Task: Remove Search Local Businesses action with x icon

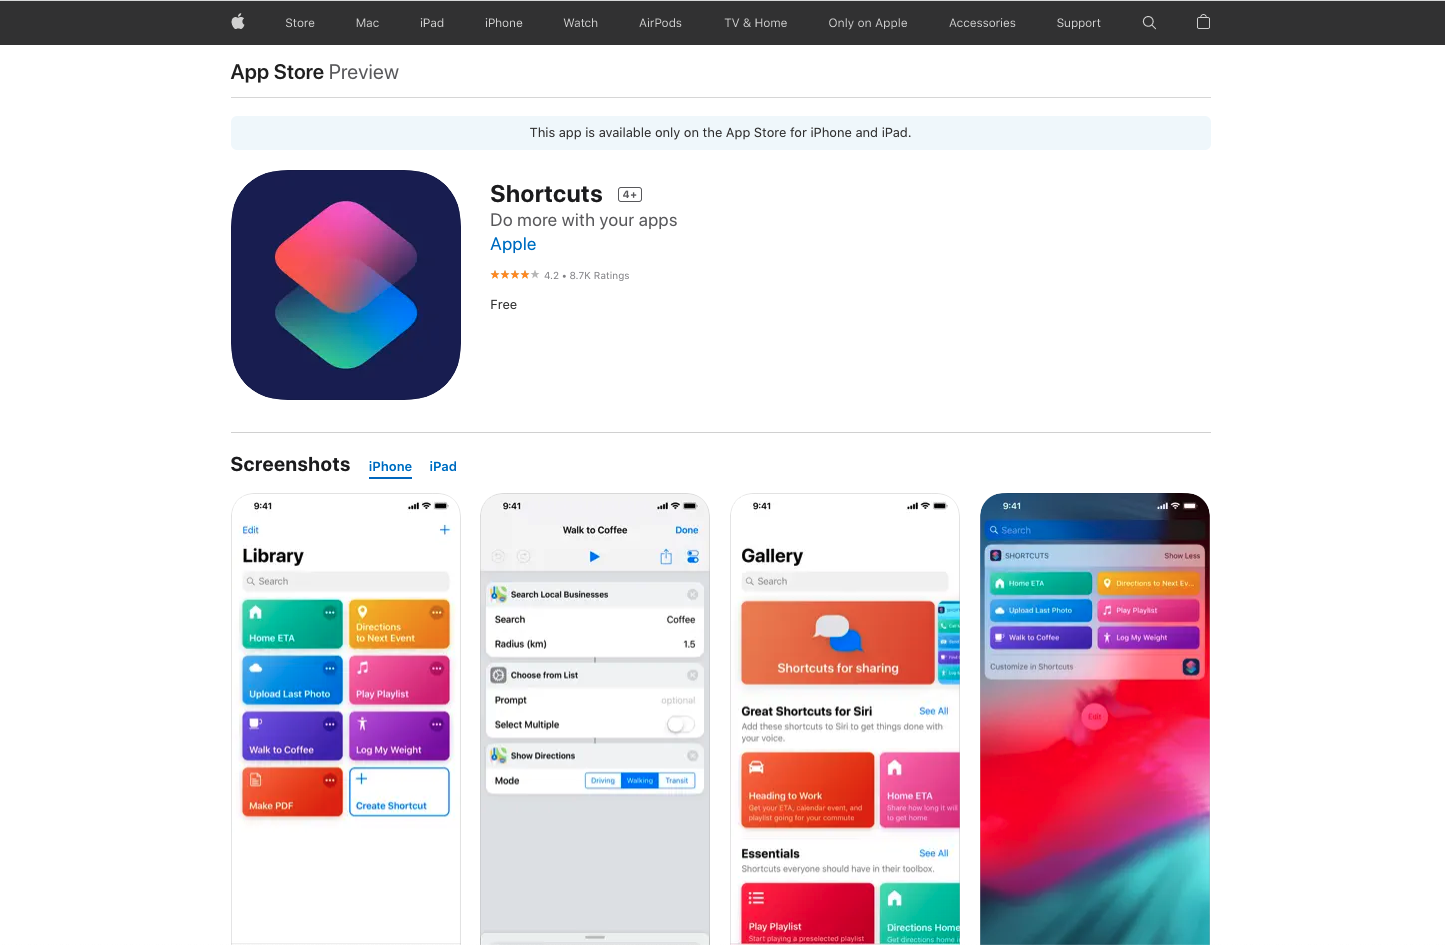Action: point(692,594)
